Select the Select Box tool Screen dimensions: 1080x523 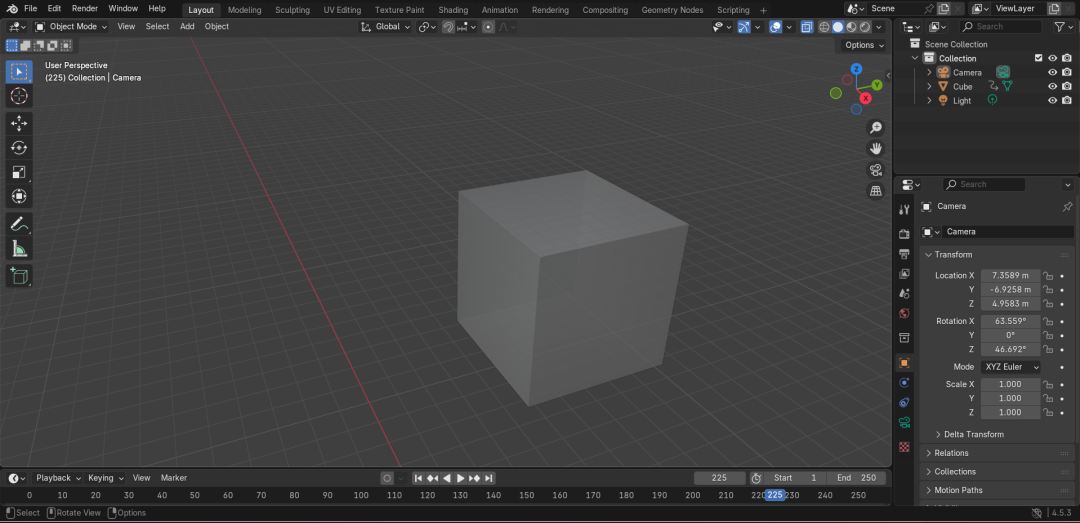pos(19,72)
